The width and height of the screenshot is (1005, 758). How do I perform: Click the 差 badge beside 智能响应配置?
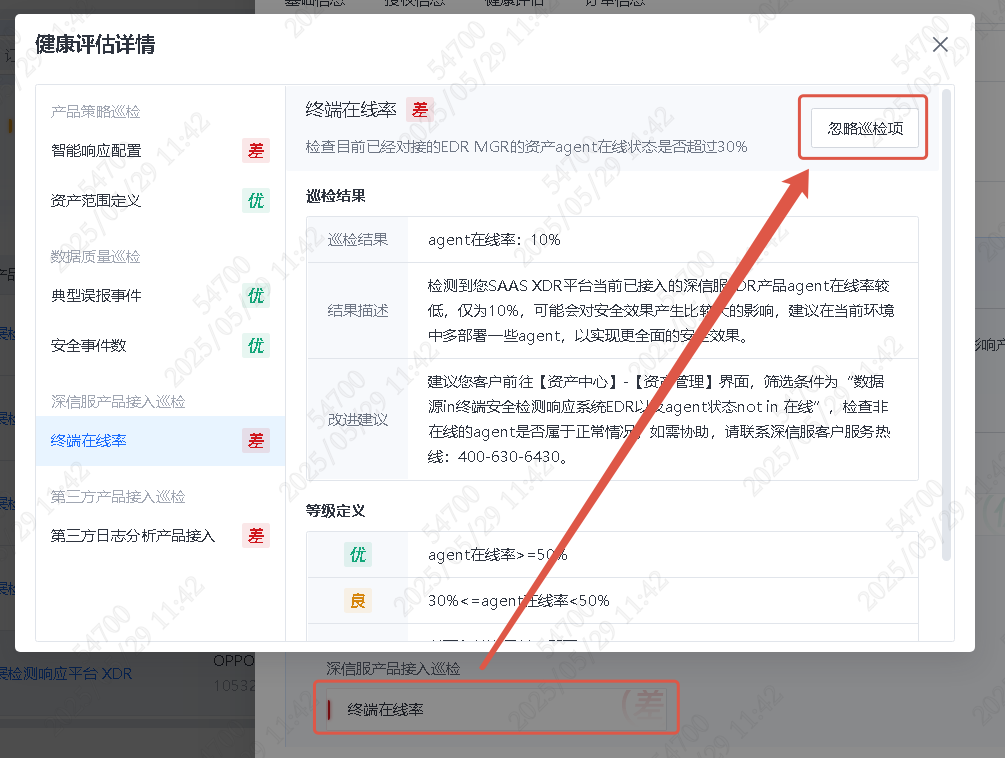click(x=256, y=151)
